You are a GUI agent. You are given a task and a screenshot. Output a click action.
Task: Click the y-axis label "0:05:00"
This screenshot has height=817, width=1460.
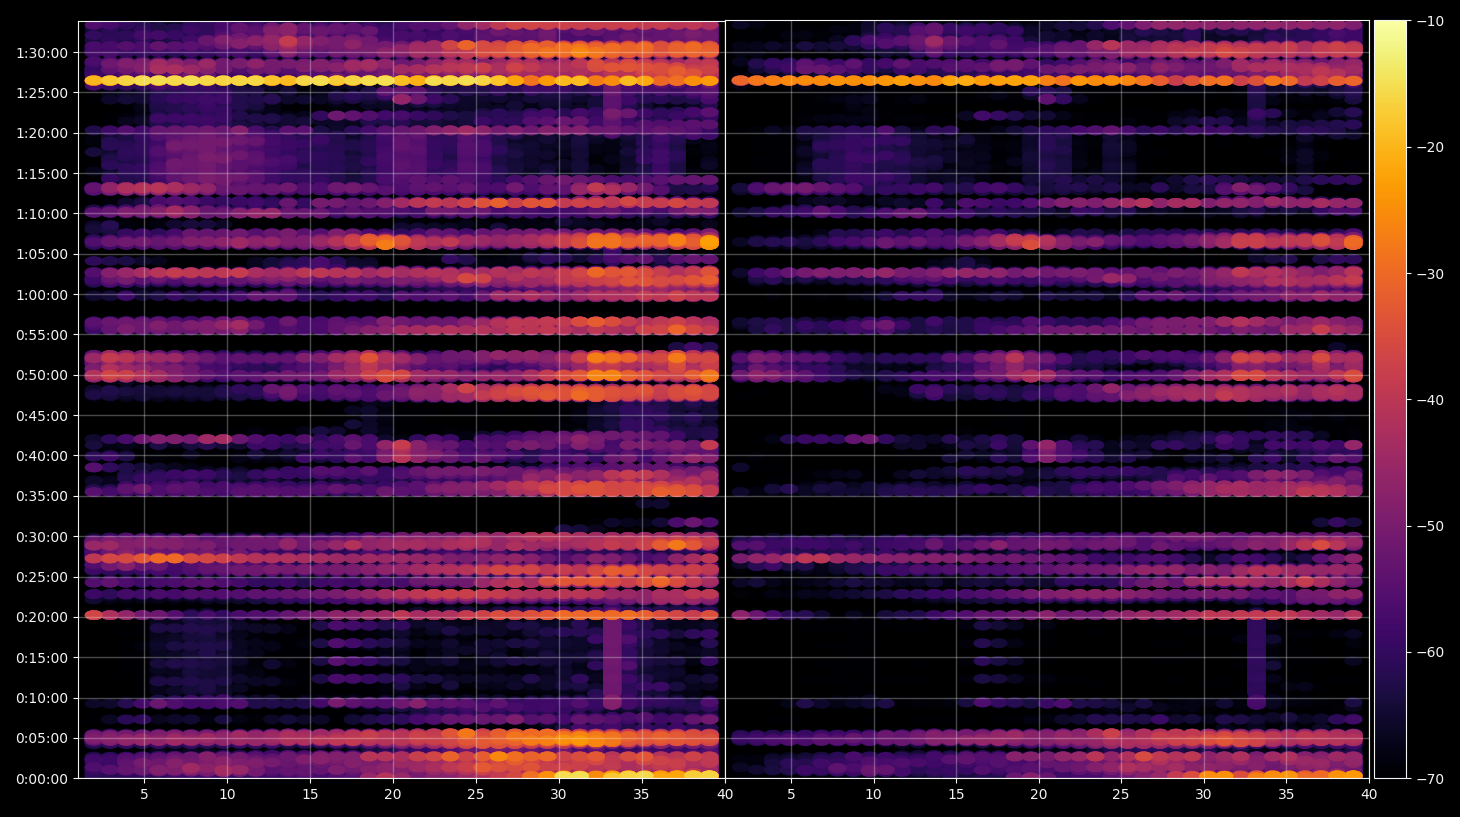[42, 739]
